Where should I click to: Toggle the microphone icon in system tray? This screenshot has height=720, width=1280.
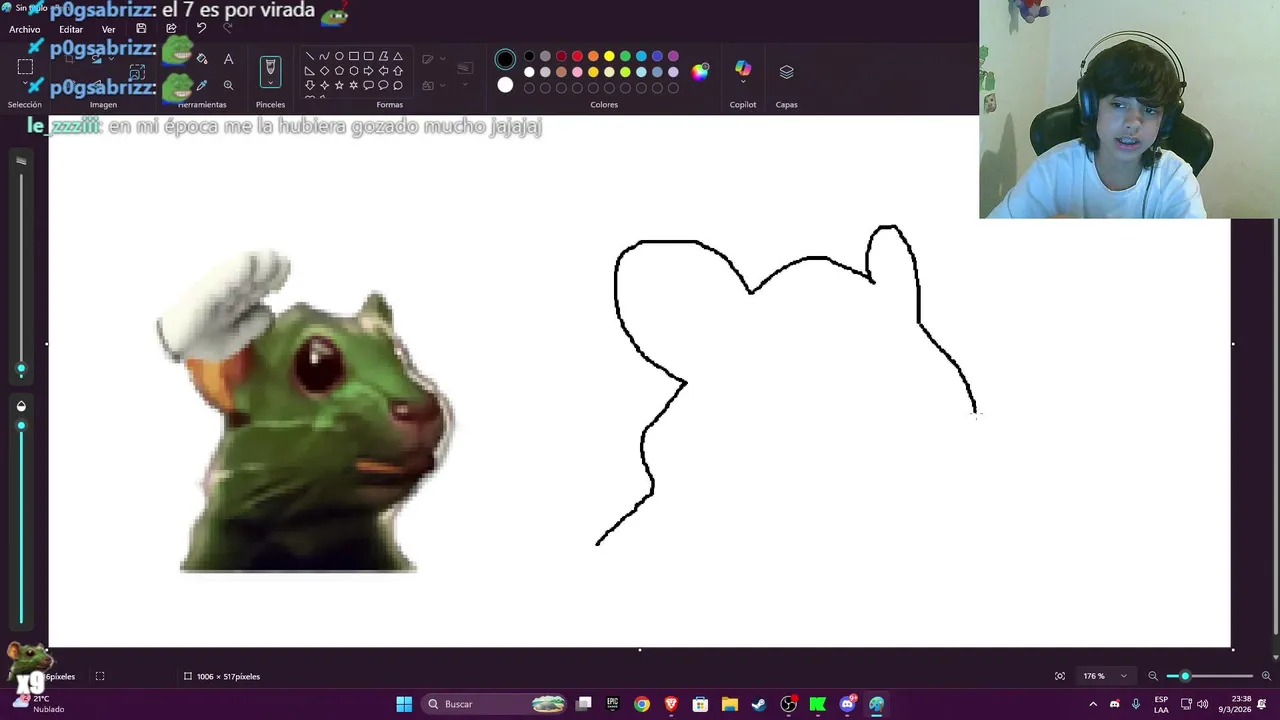pyautogui.click(x=1136, y=704)
